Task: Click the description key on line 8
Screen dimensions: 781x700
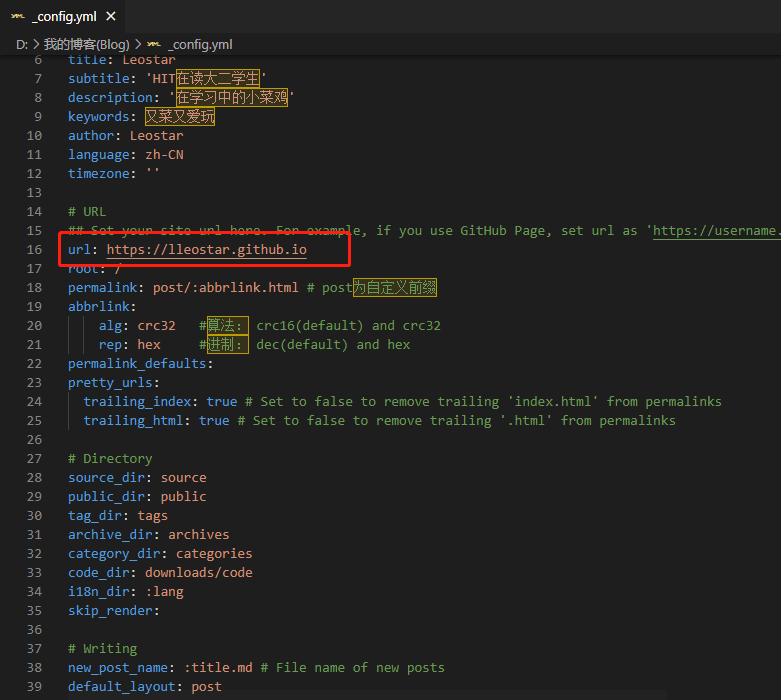Action: pos(110,97)
